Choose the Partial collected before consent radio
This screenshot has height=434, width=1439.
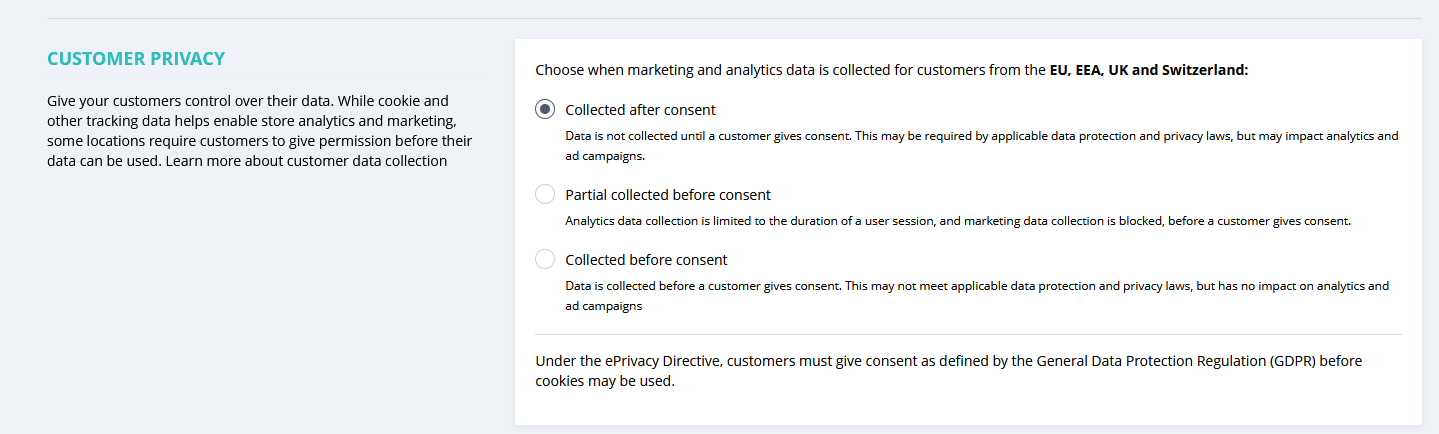[545, 195]
